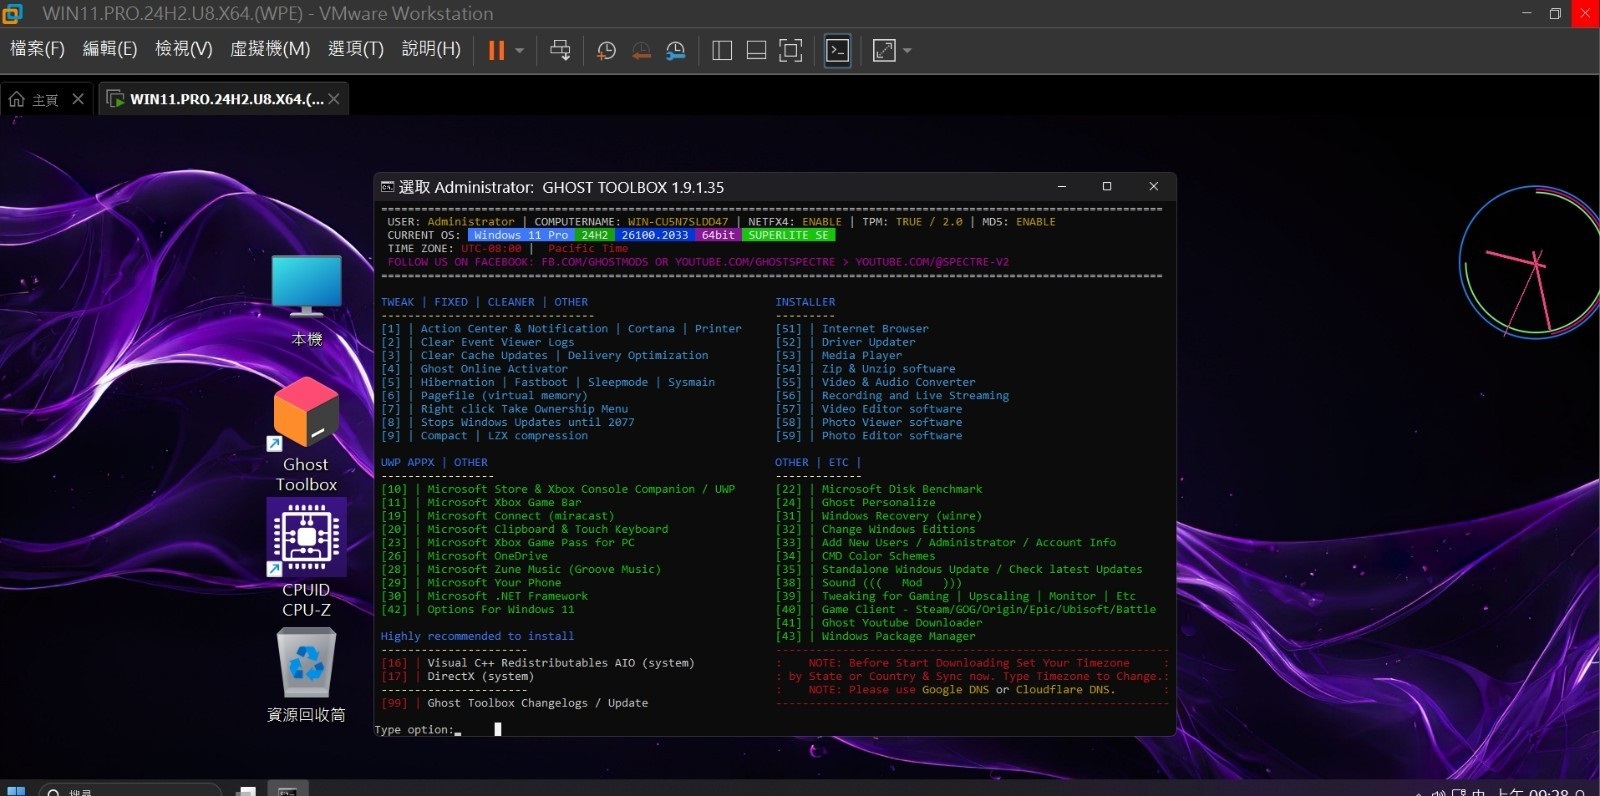1600x796 pixels.
Task: Click "Visual C++ Redistributables AIO (system)" line
Action: pos(560,663)
